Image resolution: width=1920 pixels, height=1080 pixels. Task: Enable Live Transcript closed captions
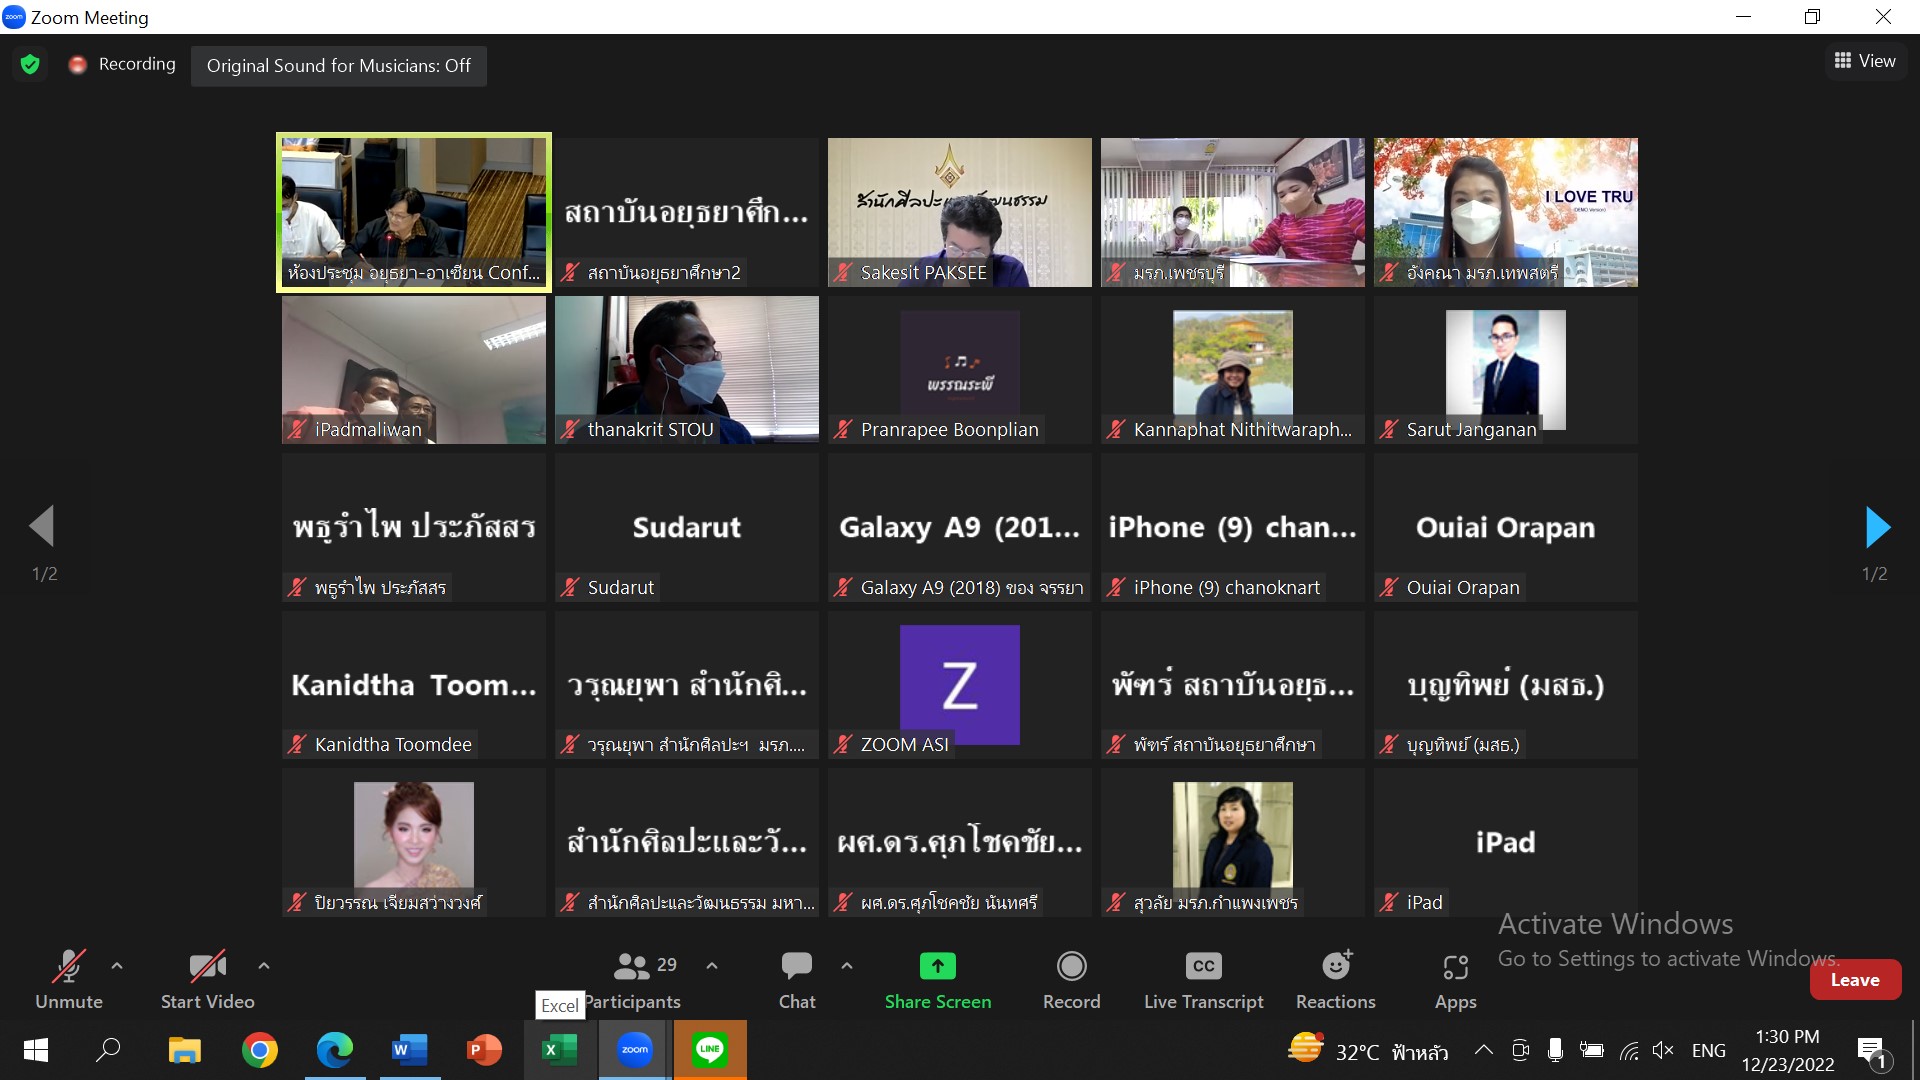[x=1203, y=980]
